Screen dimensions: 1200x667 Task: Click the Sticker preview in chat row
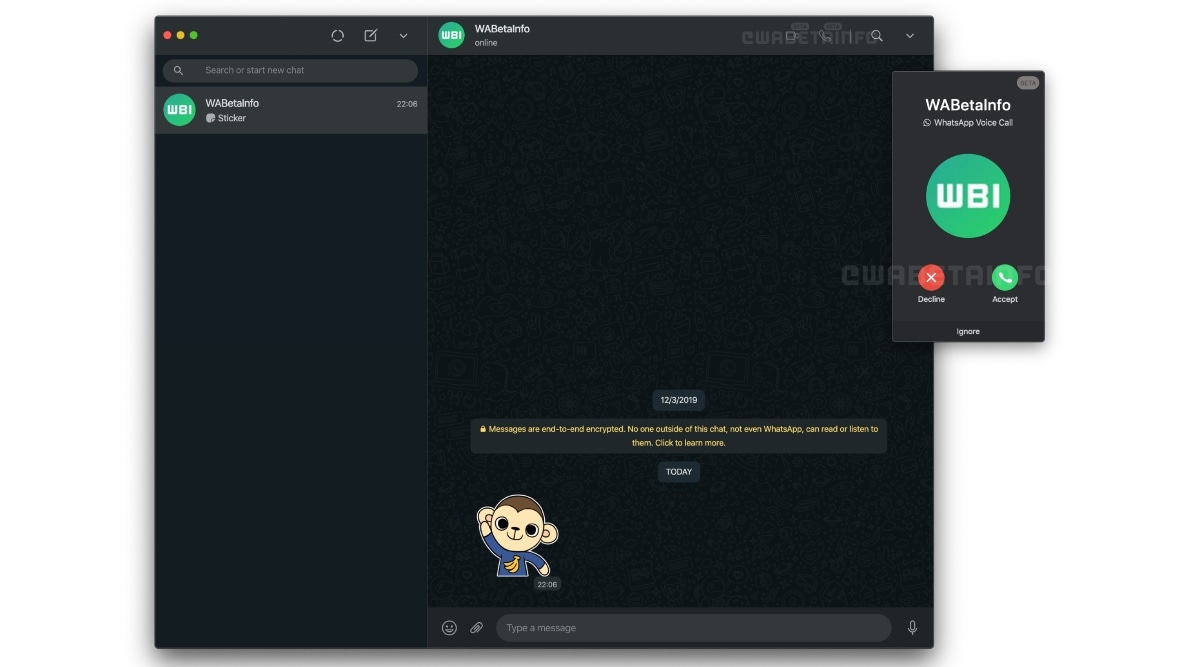[x=226, y=118]
